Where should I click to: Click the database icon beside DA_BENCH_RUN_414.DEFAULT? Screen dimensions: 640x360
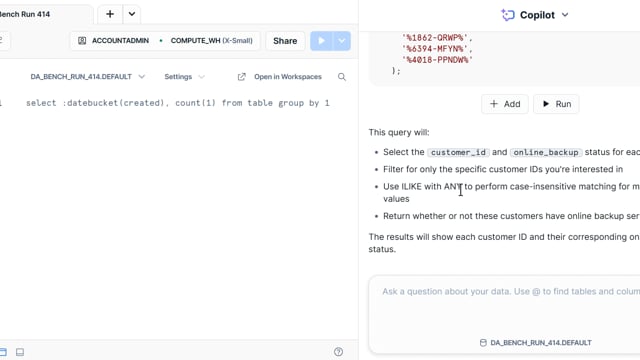483,343
